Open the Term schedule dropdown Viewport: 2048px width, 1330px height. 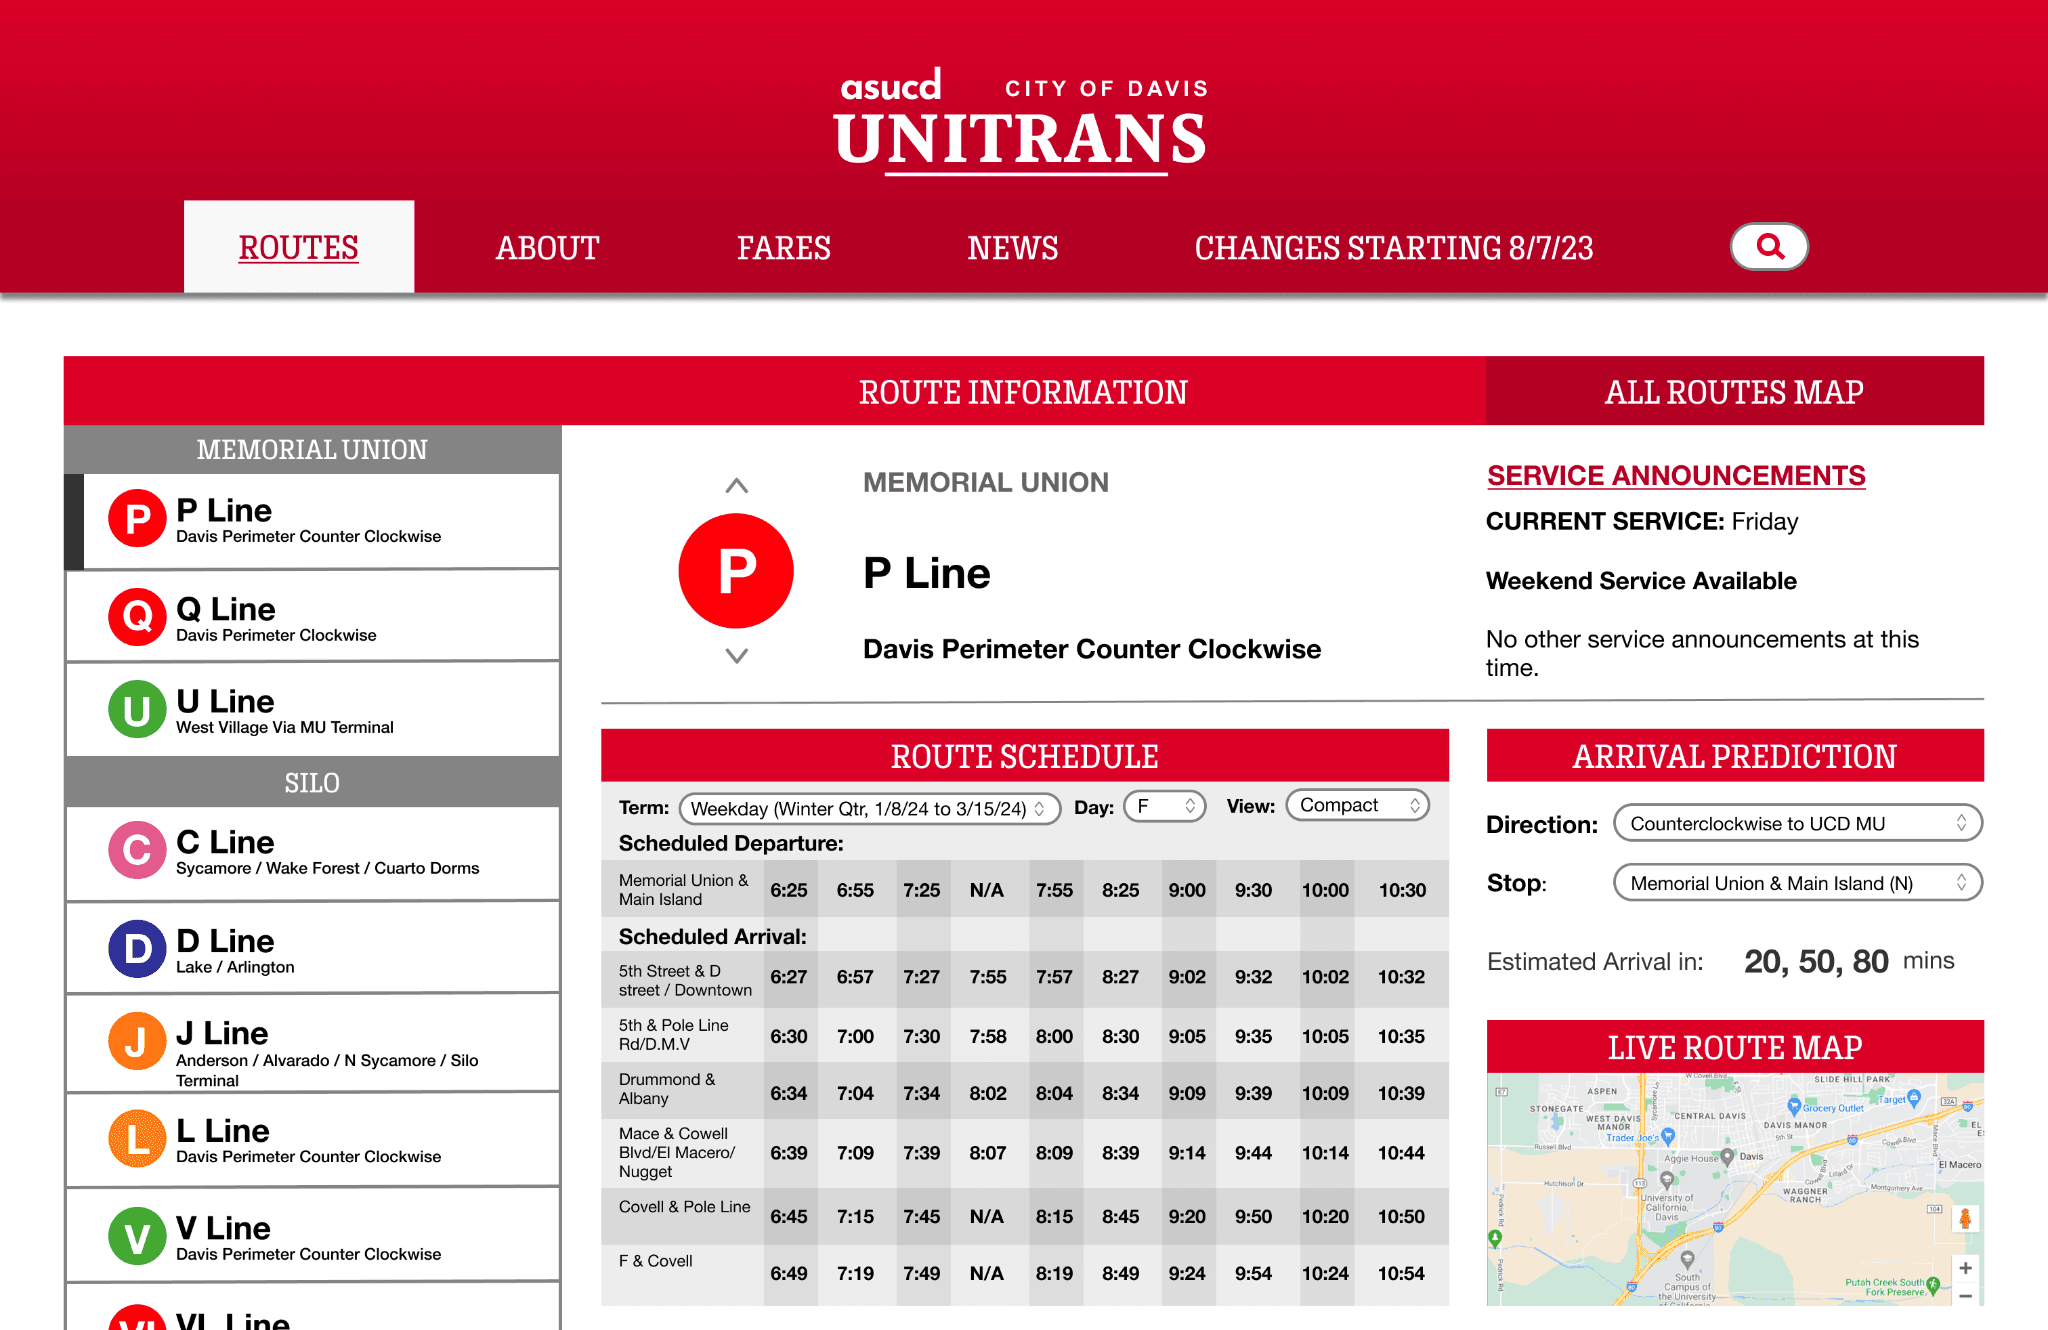(x=869, y=808)
